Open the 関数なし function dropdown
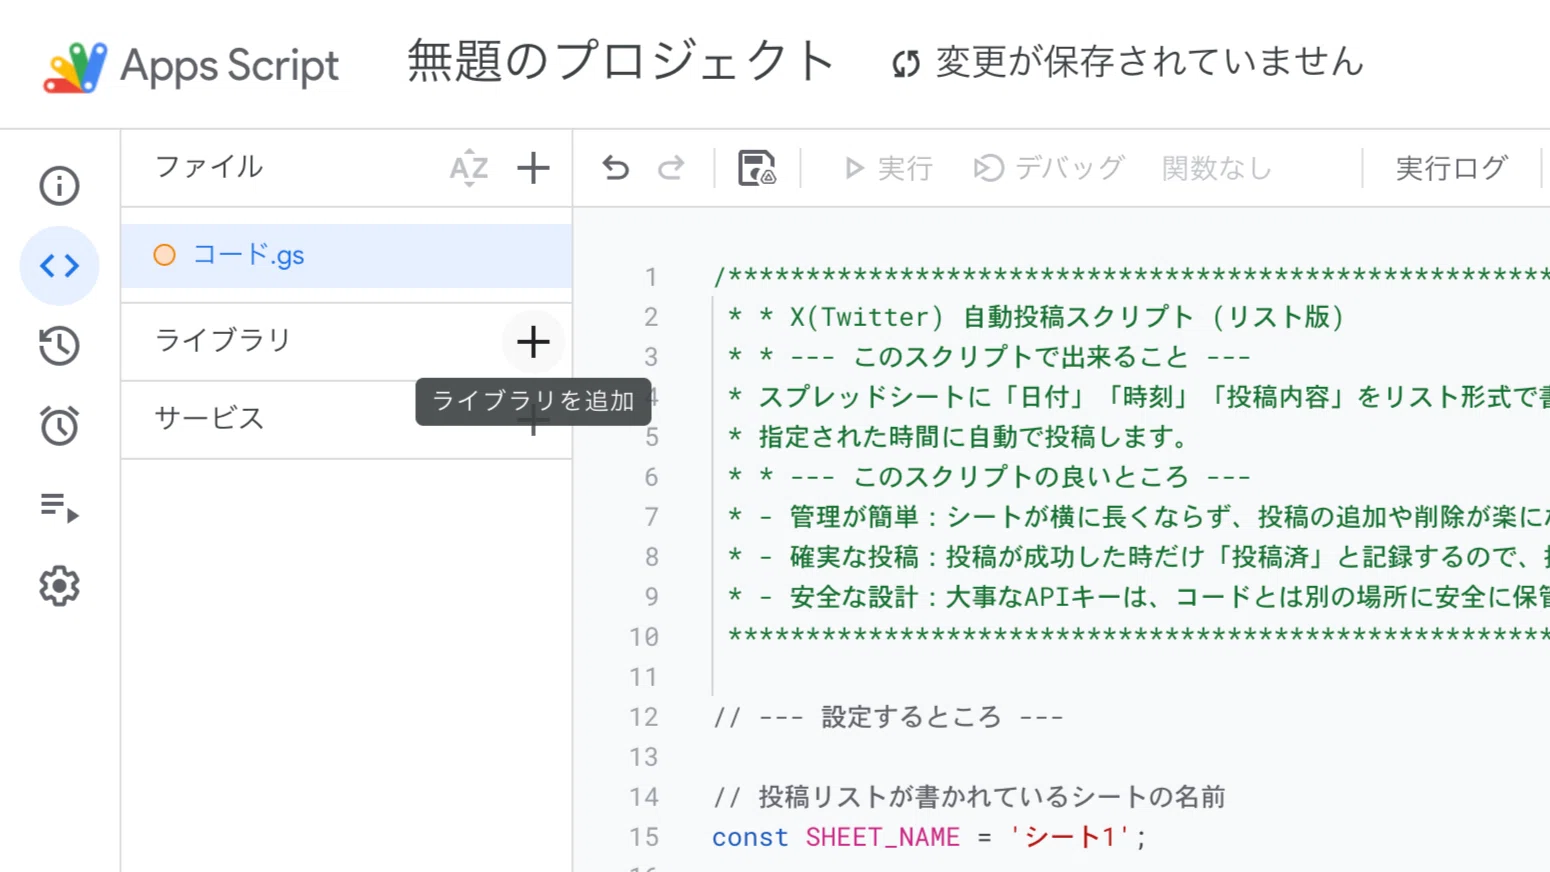Image resolution: width=1550 pixels, height=872 pixels. pos(1216,168)
